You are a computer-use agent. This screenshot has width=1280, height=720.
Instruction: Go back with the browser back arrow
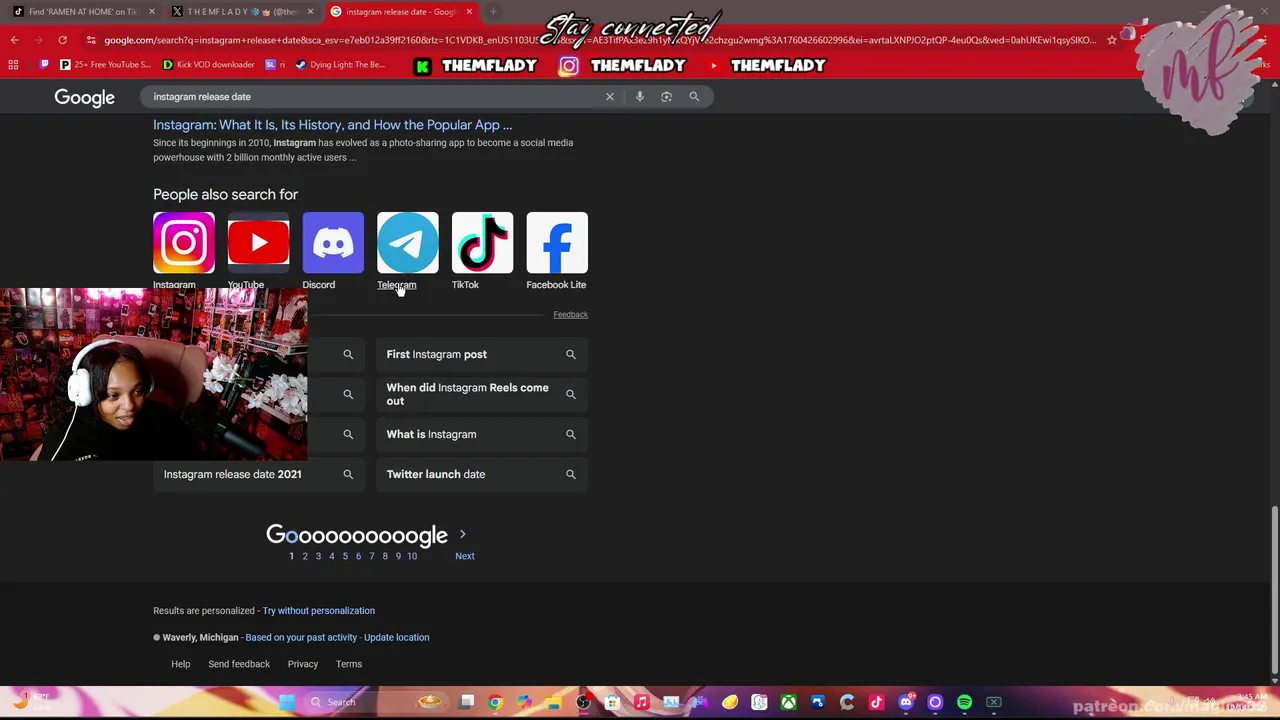(x=14, y=40)
